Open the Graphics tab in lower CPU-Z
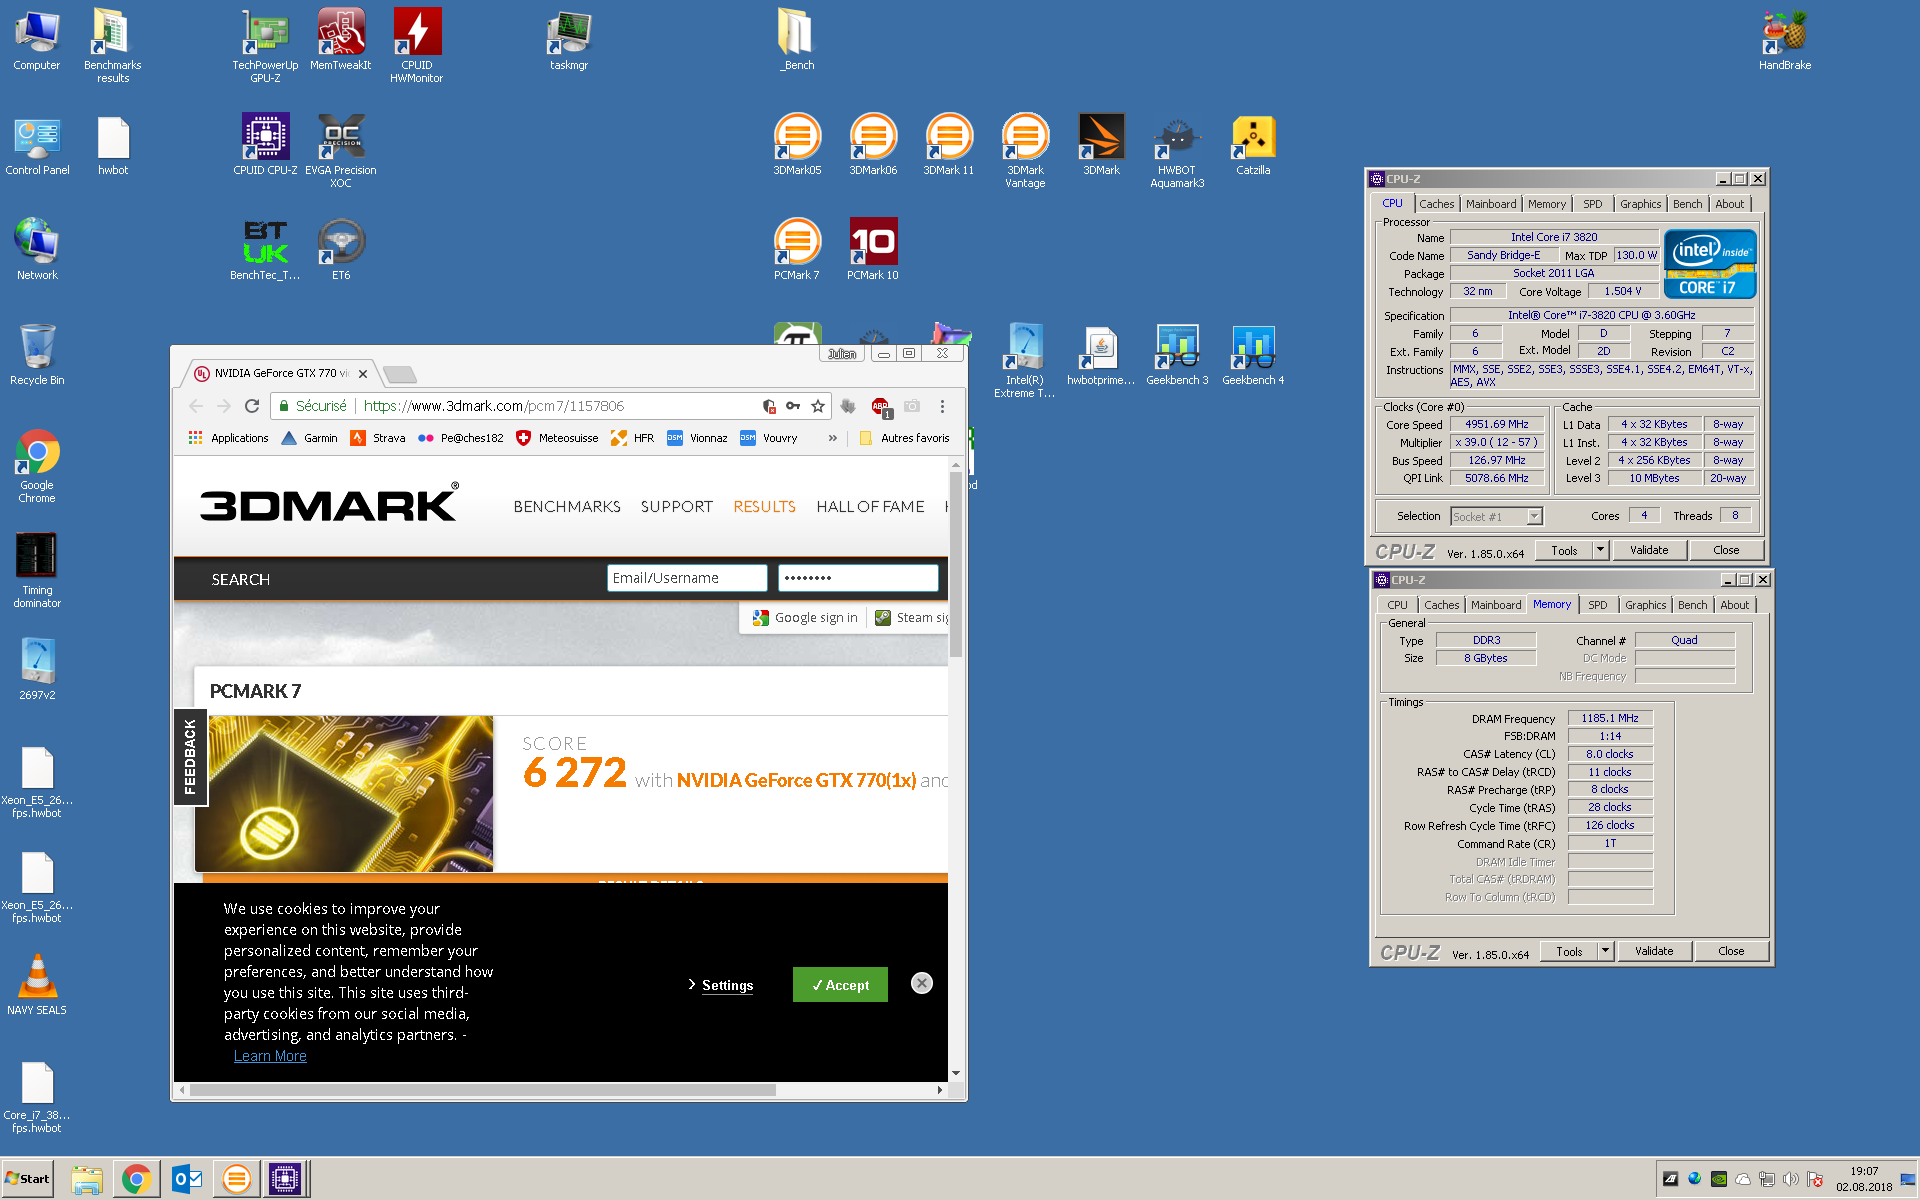This screenshot has width=1920, height=1200. [1645, 605]
